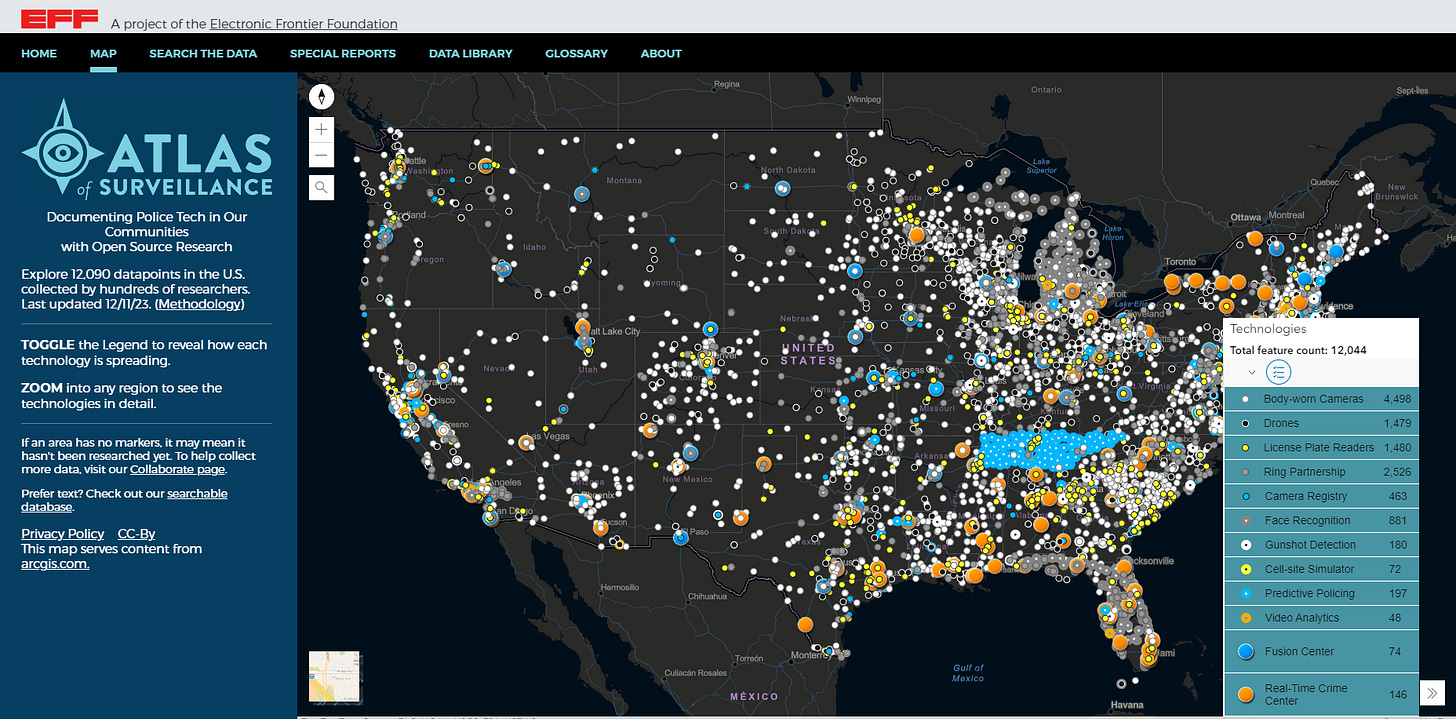The width and height of the screenshot is (1456, 719).
Task: Toggle the Ring Partnership layer
Action: pos(1321,472)
